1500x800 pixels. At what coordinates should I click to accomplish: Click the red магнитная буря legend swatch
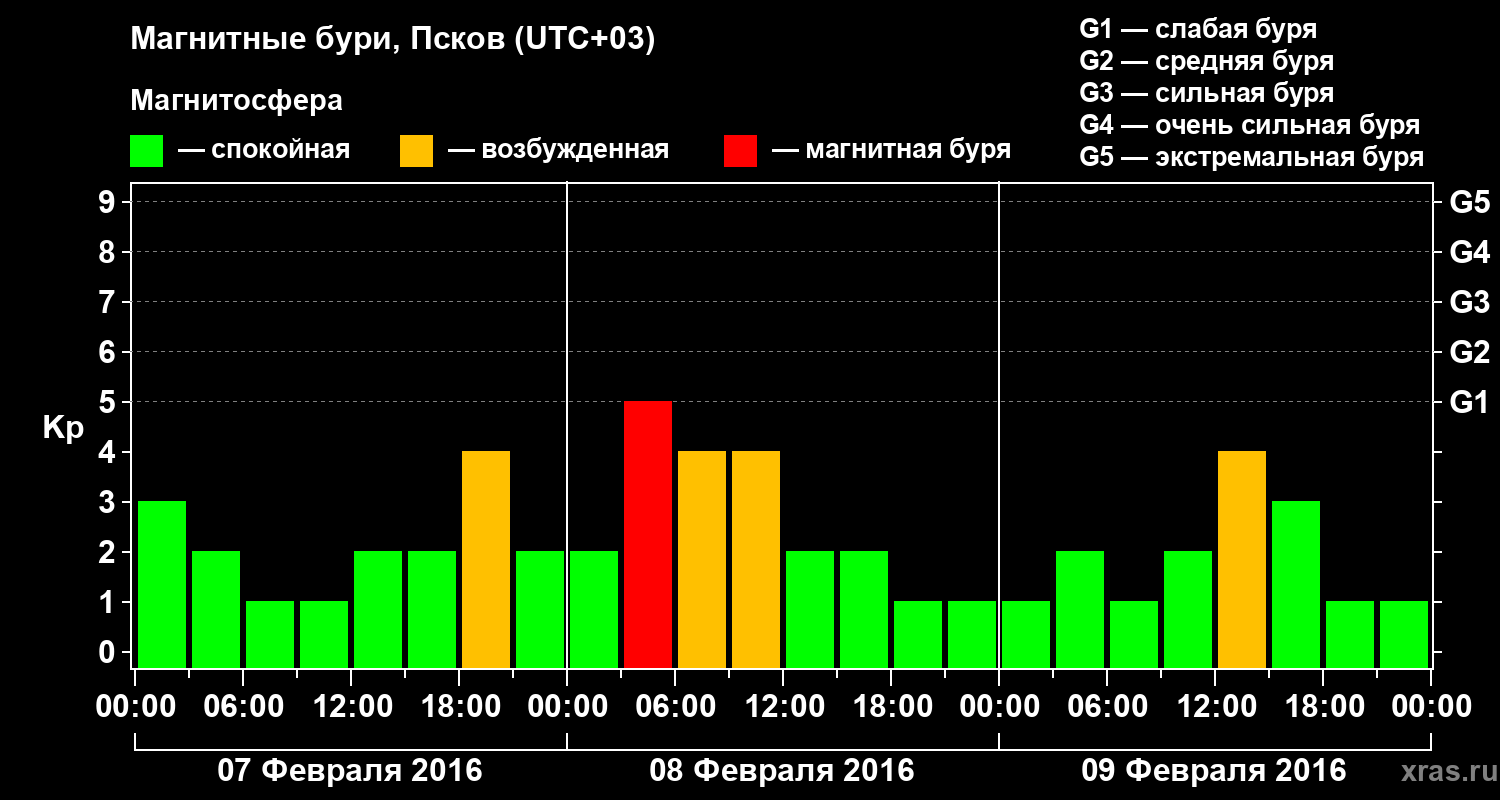740,151
